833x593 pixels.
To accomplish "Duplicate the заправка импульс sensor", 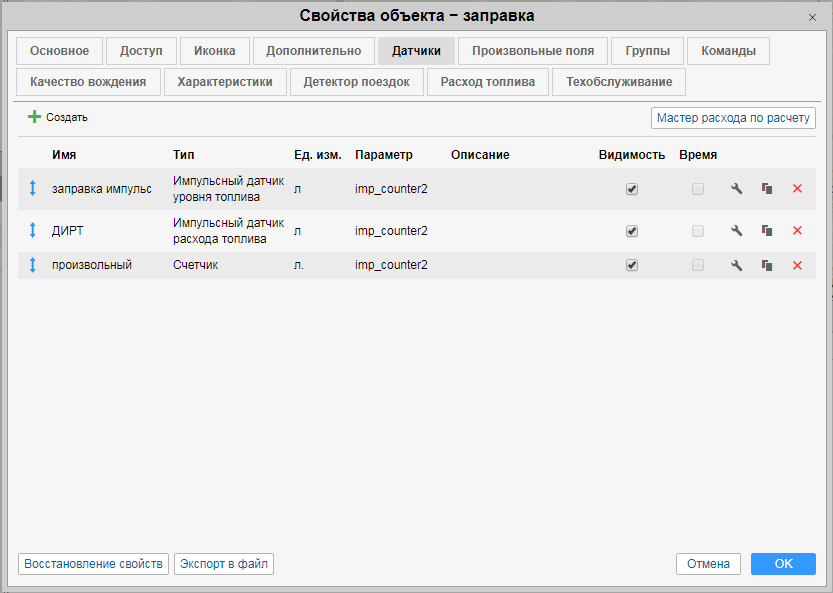I will (x=767, y=189).
